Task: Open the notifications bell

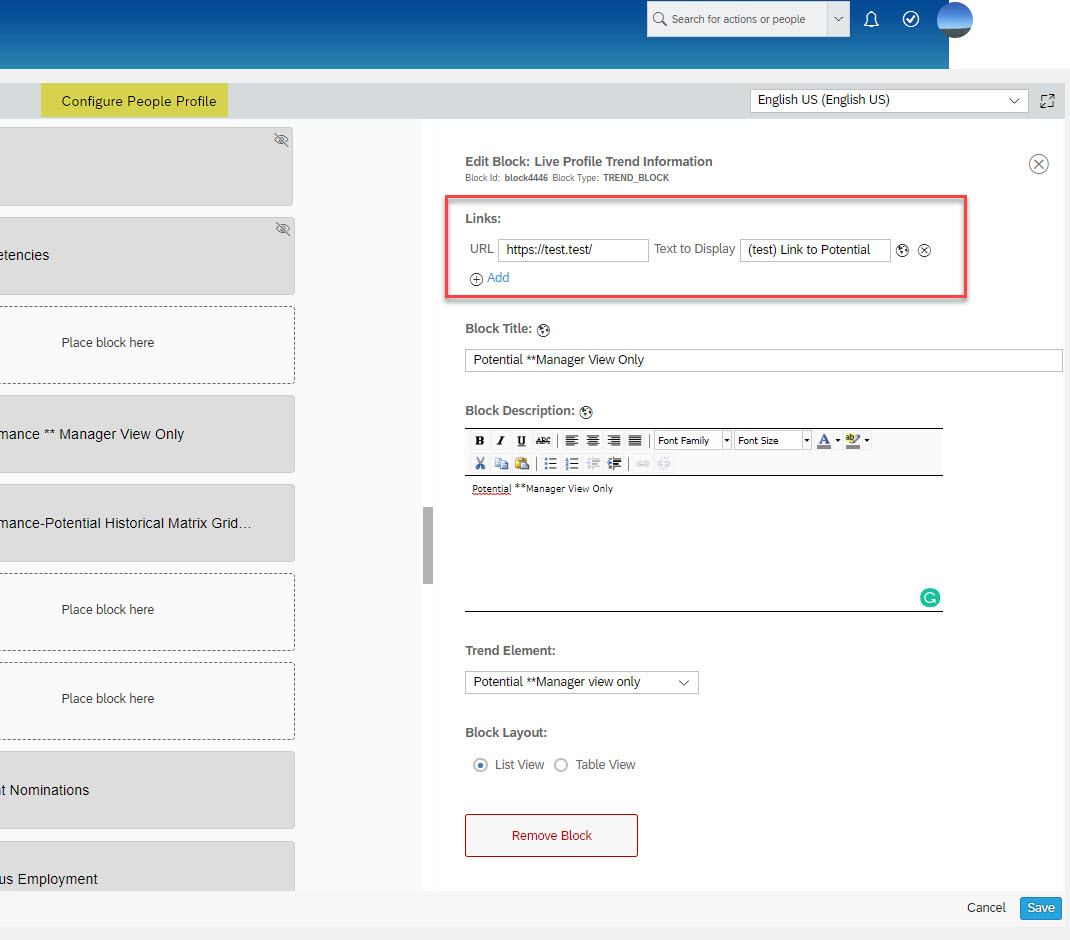Action: point(871,19)
